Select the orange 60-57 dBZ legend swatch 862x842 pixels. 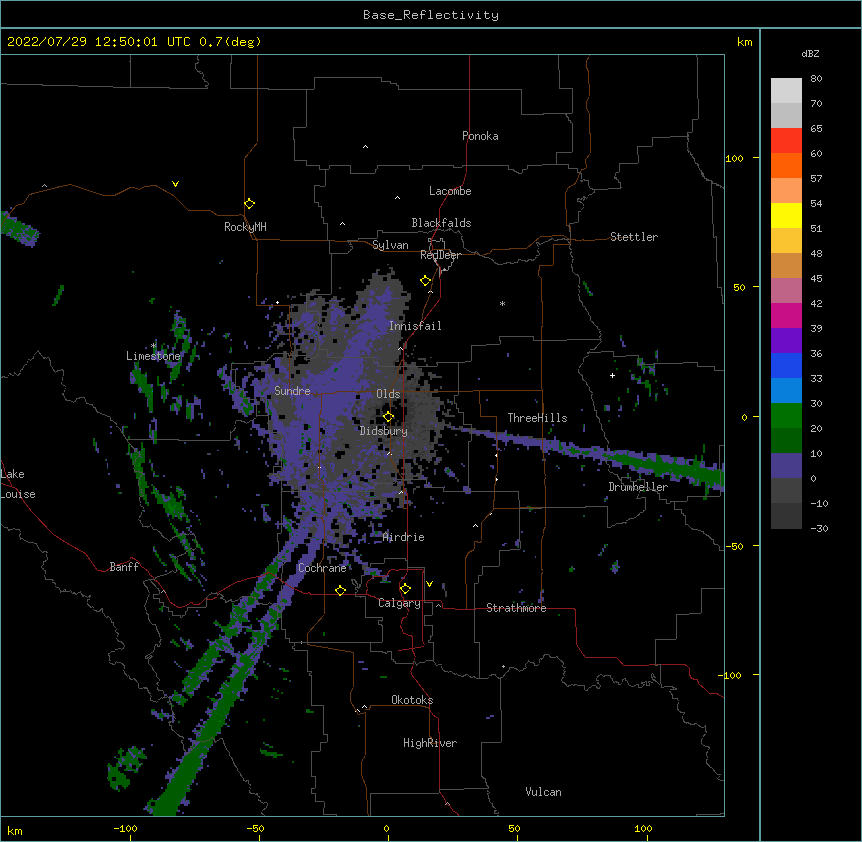[786, 165]
